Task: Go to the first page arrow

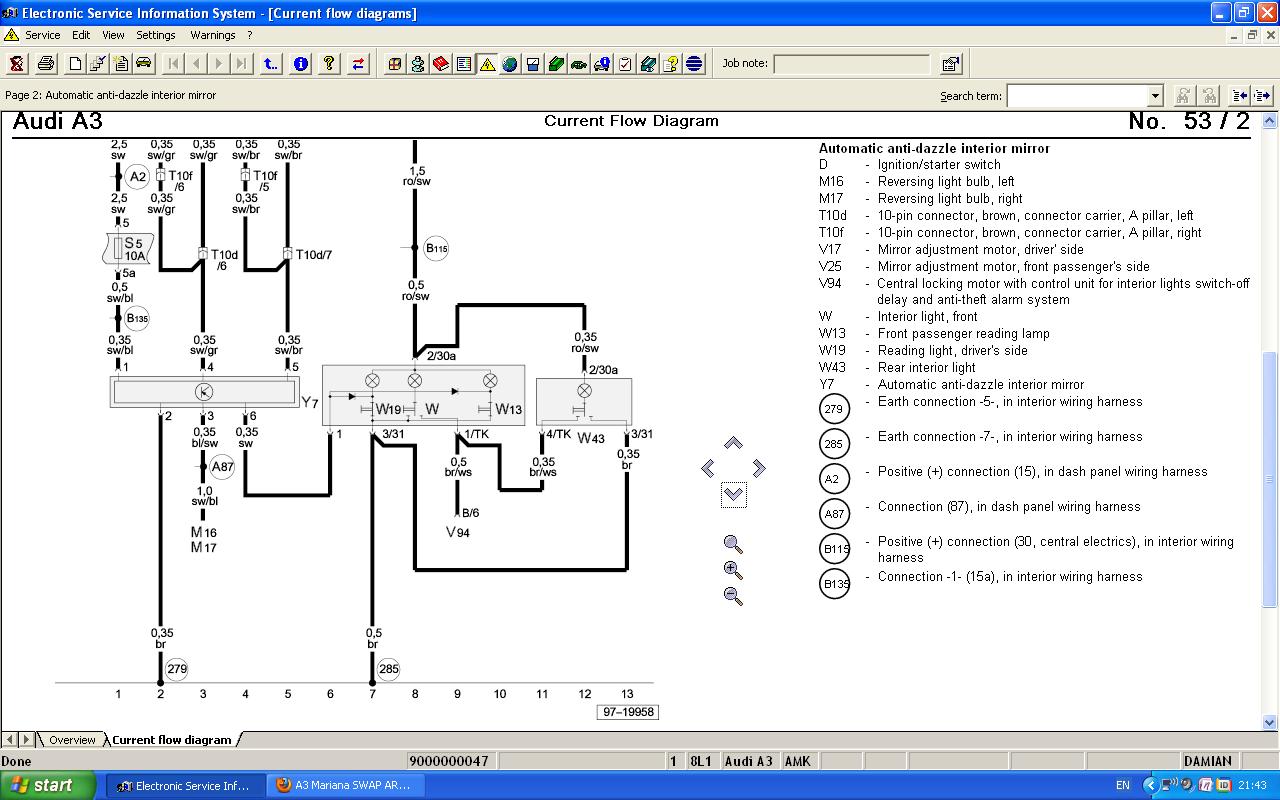Action: tap(173, 64)
